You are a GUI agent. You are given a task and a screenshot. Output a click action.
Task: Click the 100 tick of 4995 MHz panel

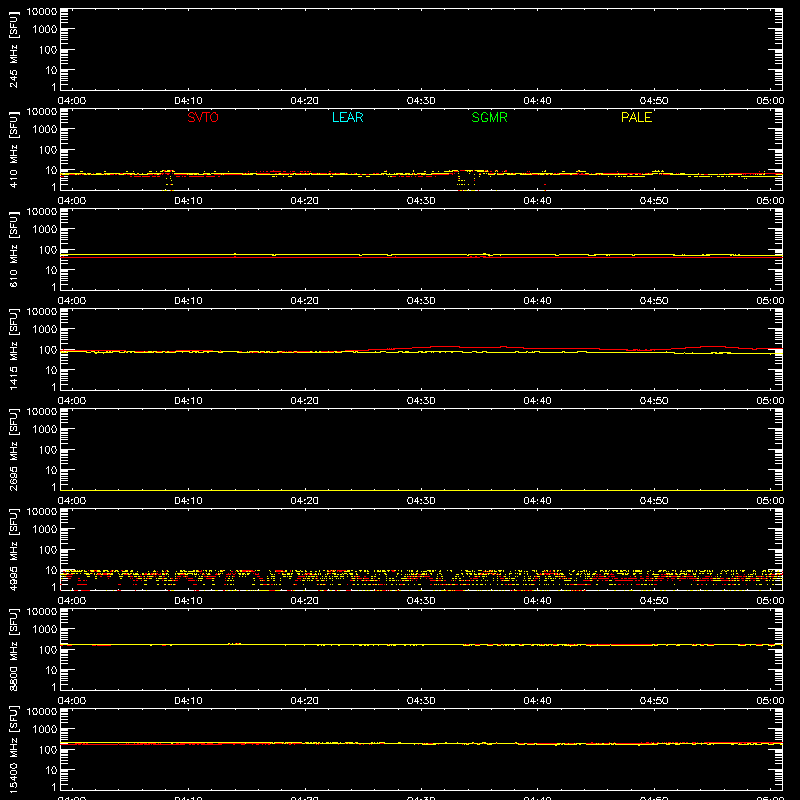48,550
